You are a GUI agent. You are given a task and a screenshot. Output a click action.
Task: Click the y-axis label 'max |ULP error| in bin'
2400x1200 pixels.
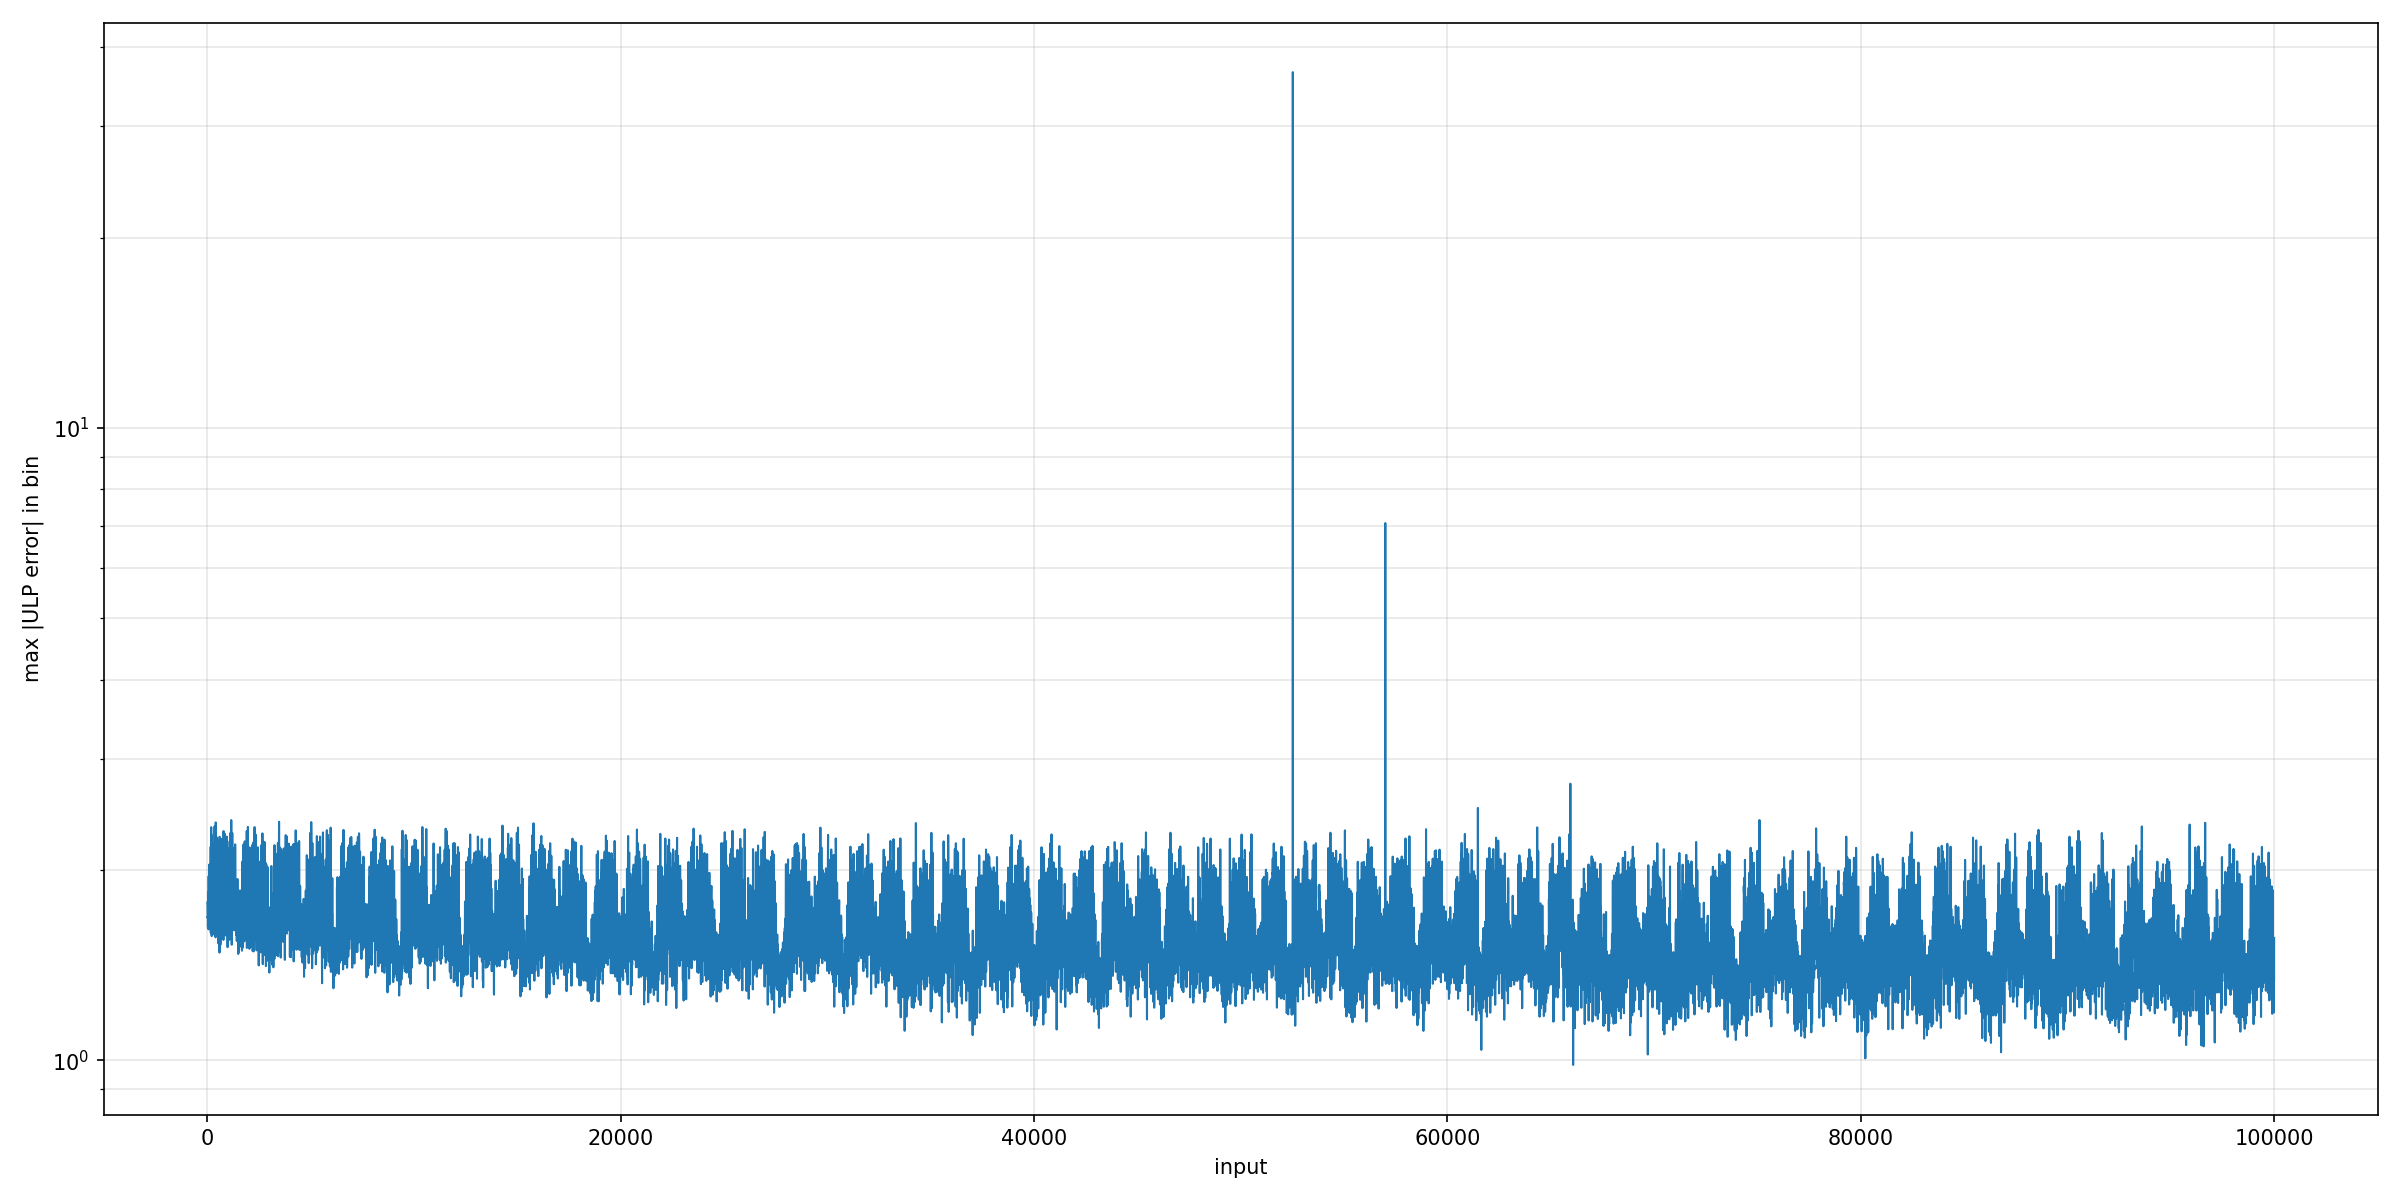pyautogui.click(x=31, y=569)
